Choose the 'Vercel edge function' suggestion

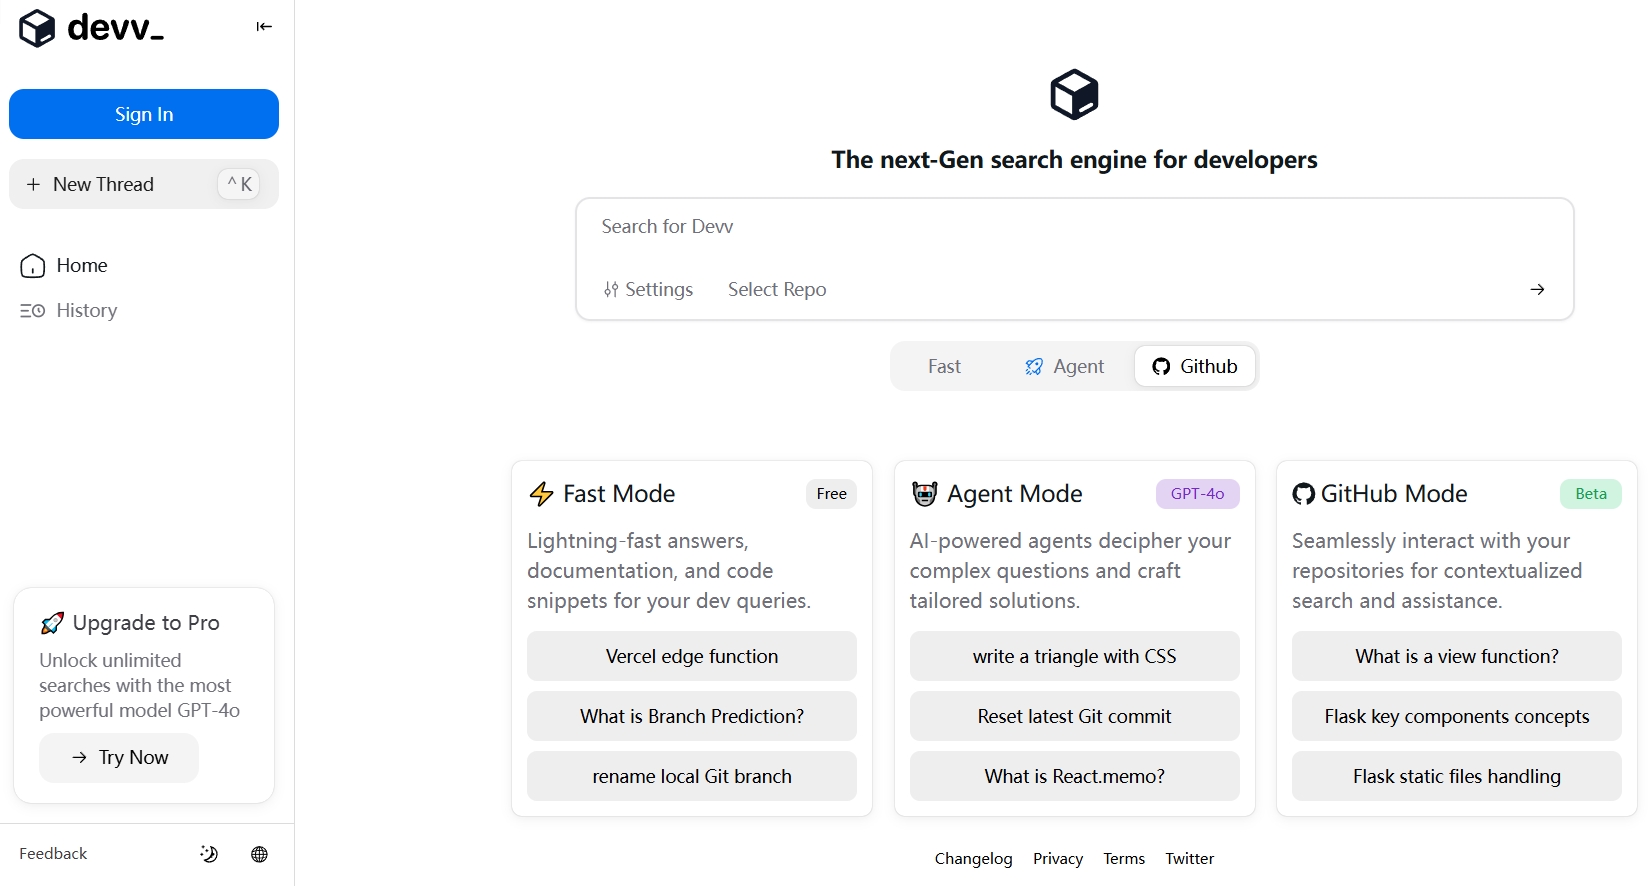click(692, 656)
